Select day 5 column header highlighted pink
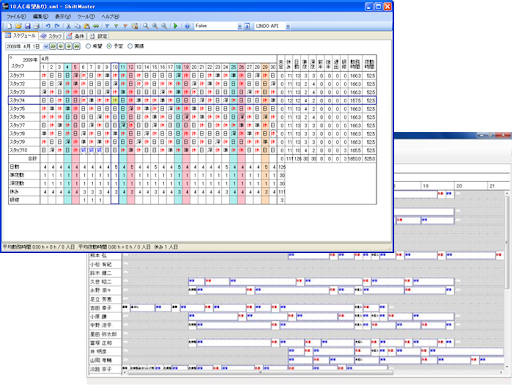The width and height of the screenshot is (512, 385). coord(75,67)
